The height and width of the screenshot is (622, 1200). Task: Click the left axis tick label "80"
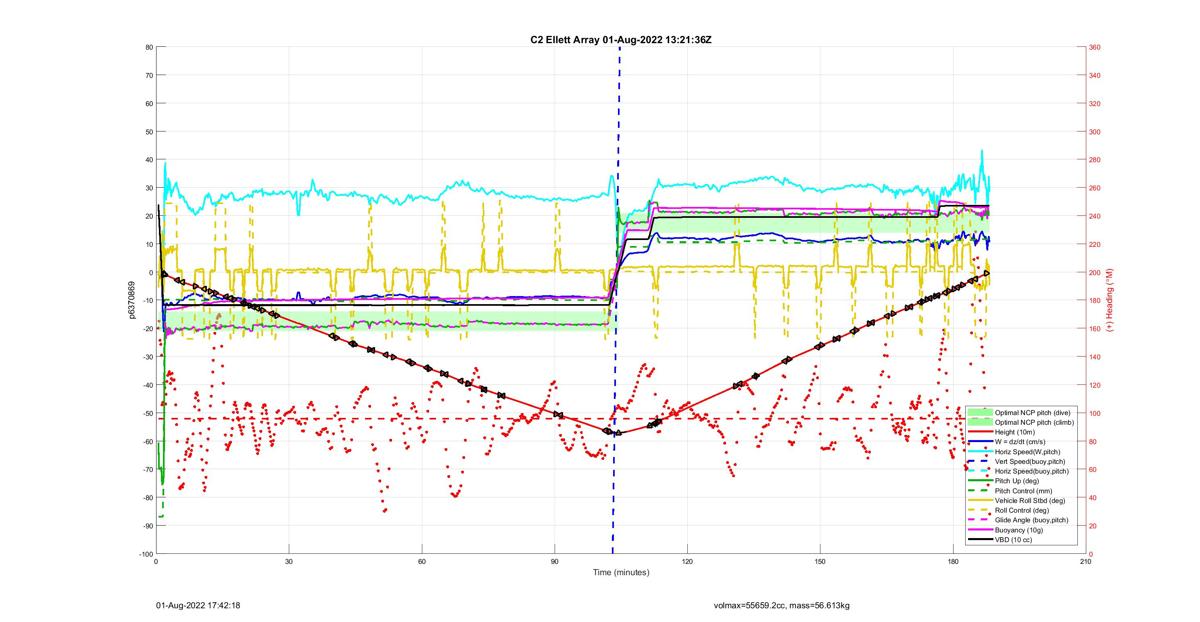coord(148,47)
